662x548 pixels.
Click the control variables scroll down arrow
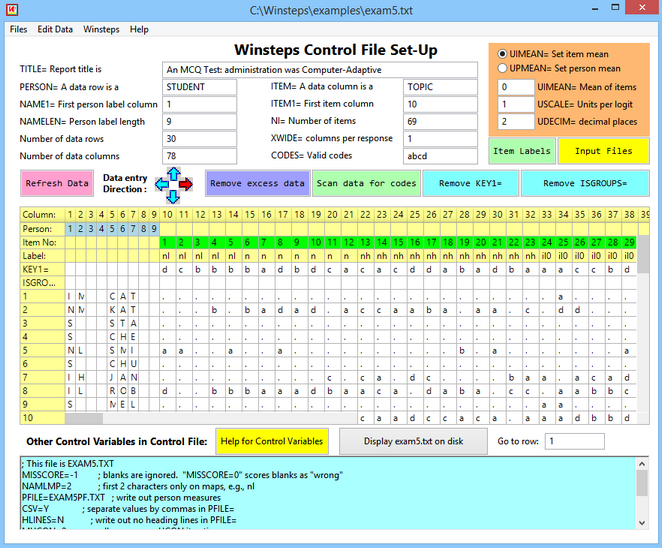tap(642, 523)
